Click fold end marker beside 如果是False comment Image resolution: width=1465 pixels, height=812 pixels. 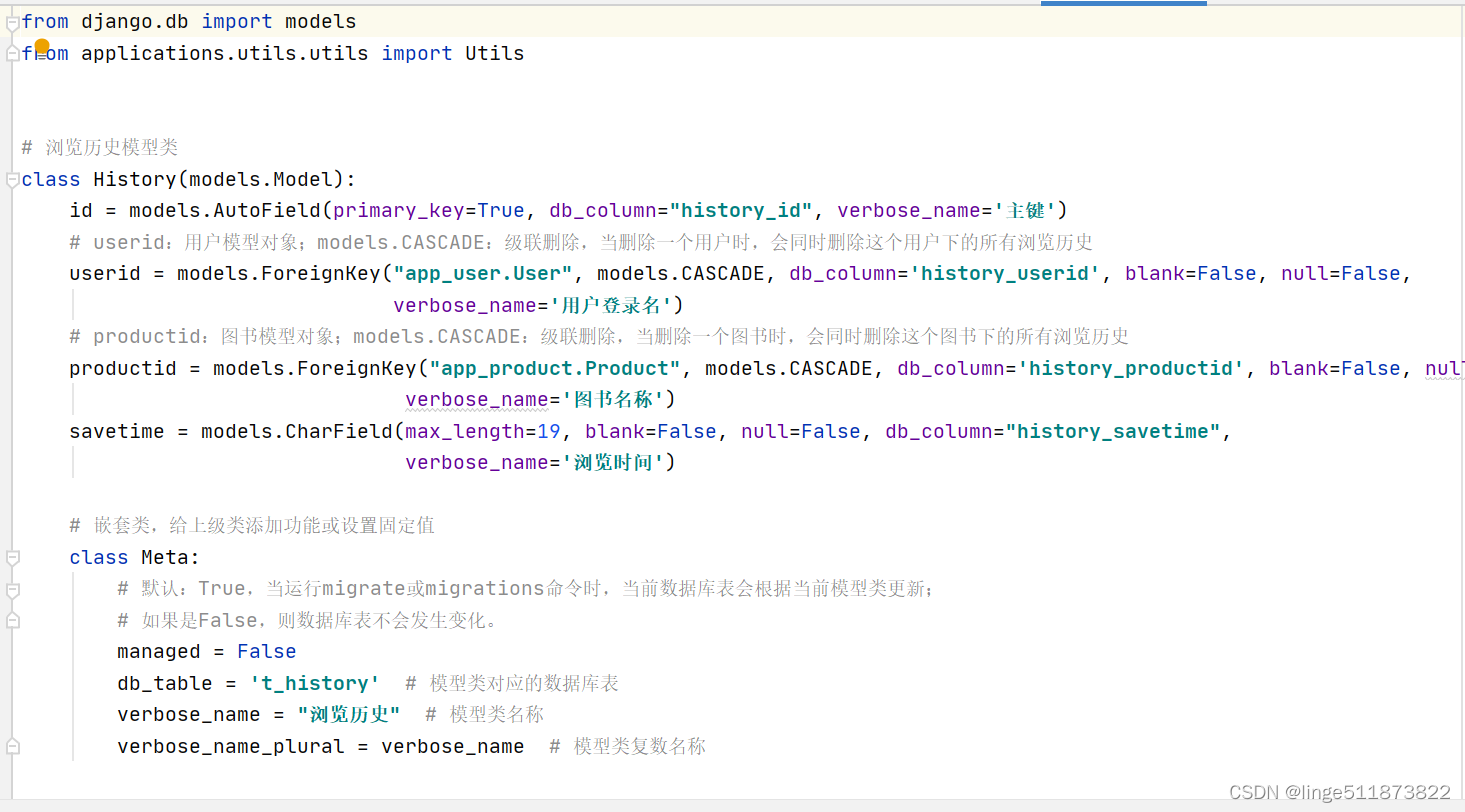point(12,620)
